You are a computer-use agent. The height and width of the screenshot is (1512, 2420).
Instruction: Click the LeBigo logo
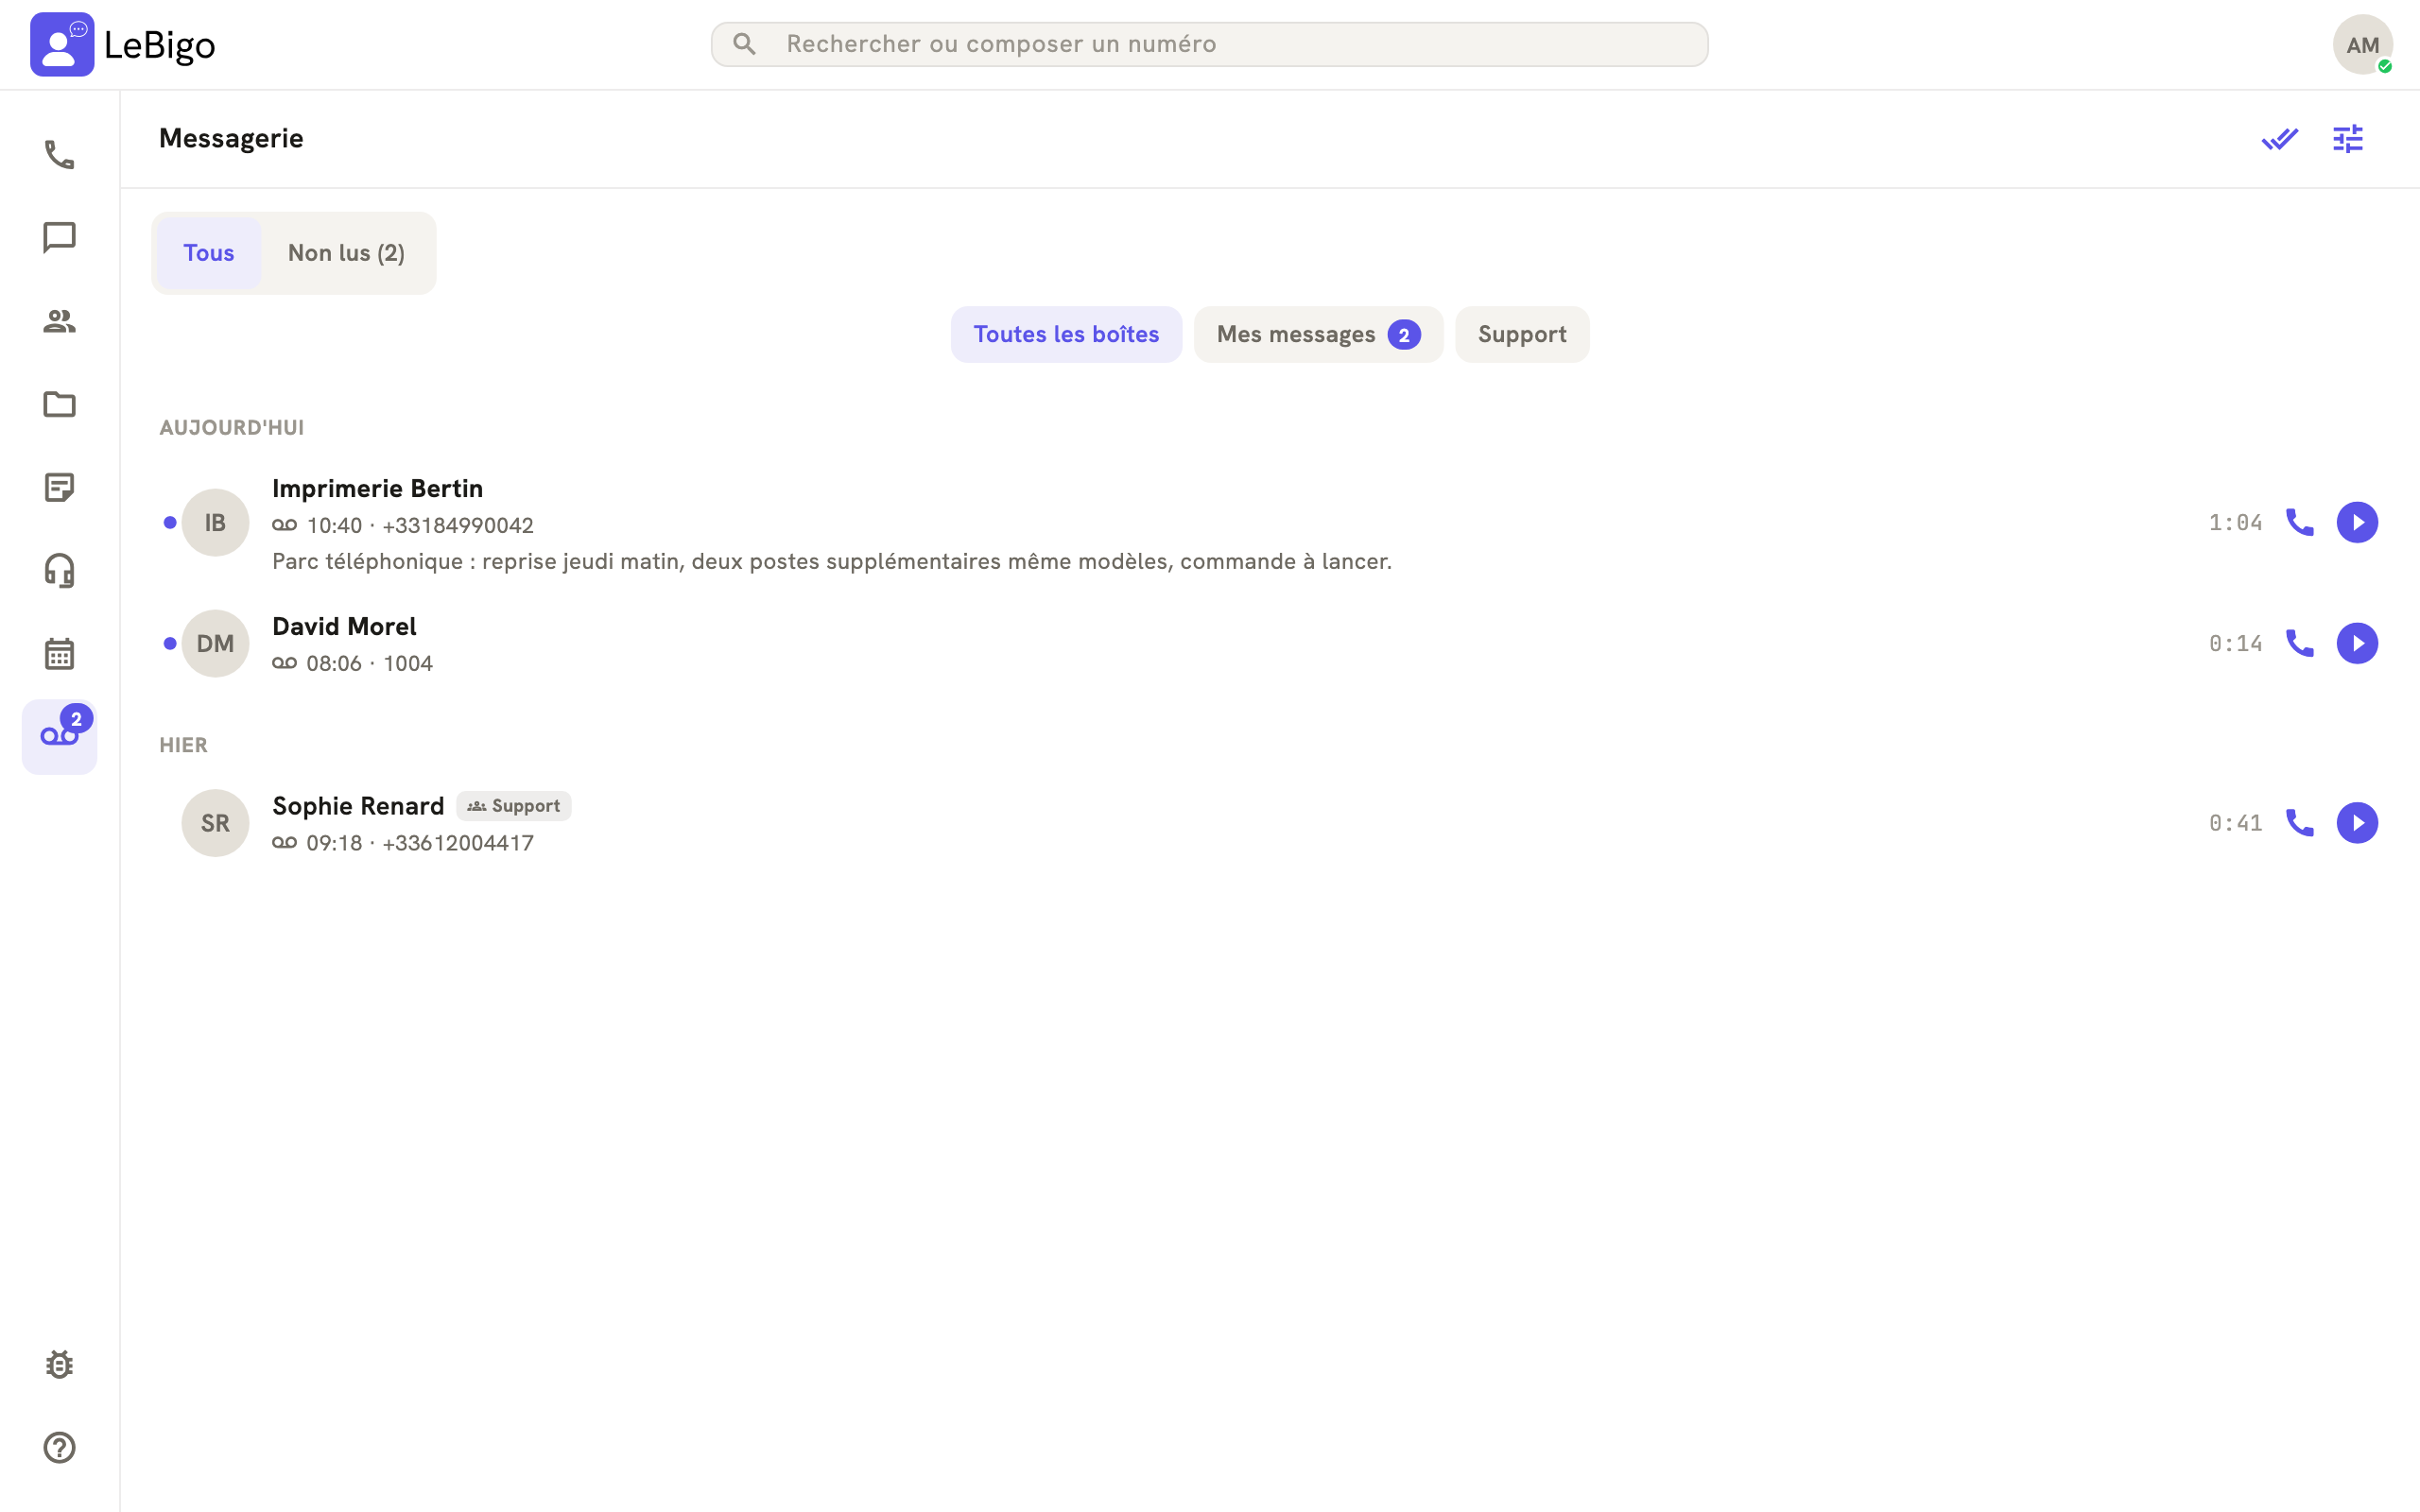coord(123,45)
